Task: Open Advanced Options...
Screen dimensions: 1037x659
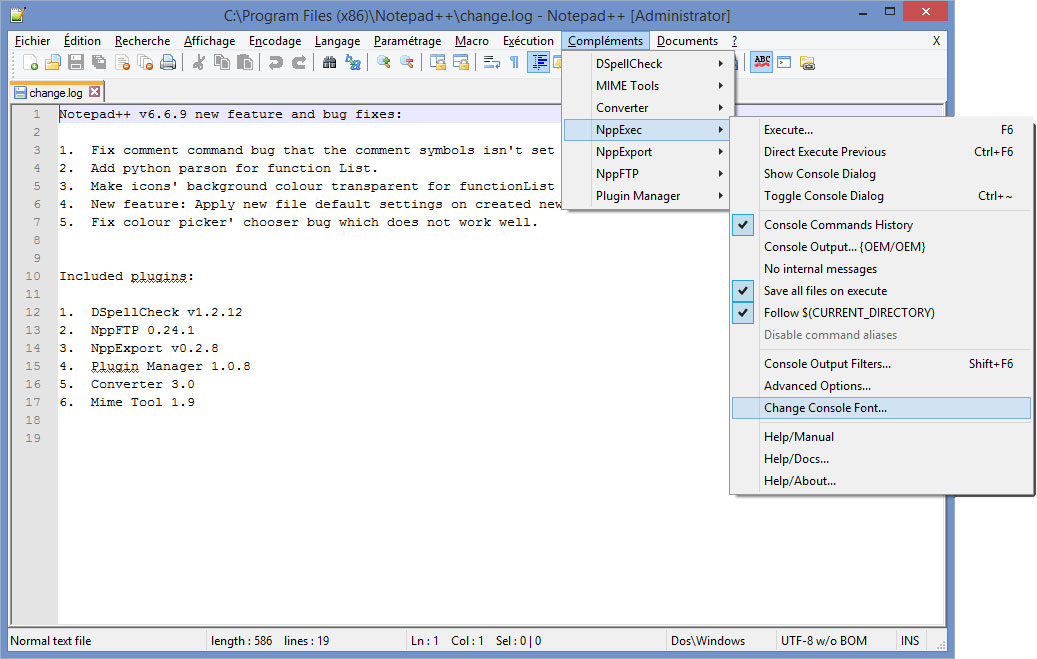Action: pyautogui.click(x=881, y=386)
